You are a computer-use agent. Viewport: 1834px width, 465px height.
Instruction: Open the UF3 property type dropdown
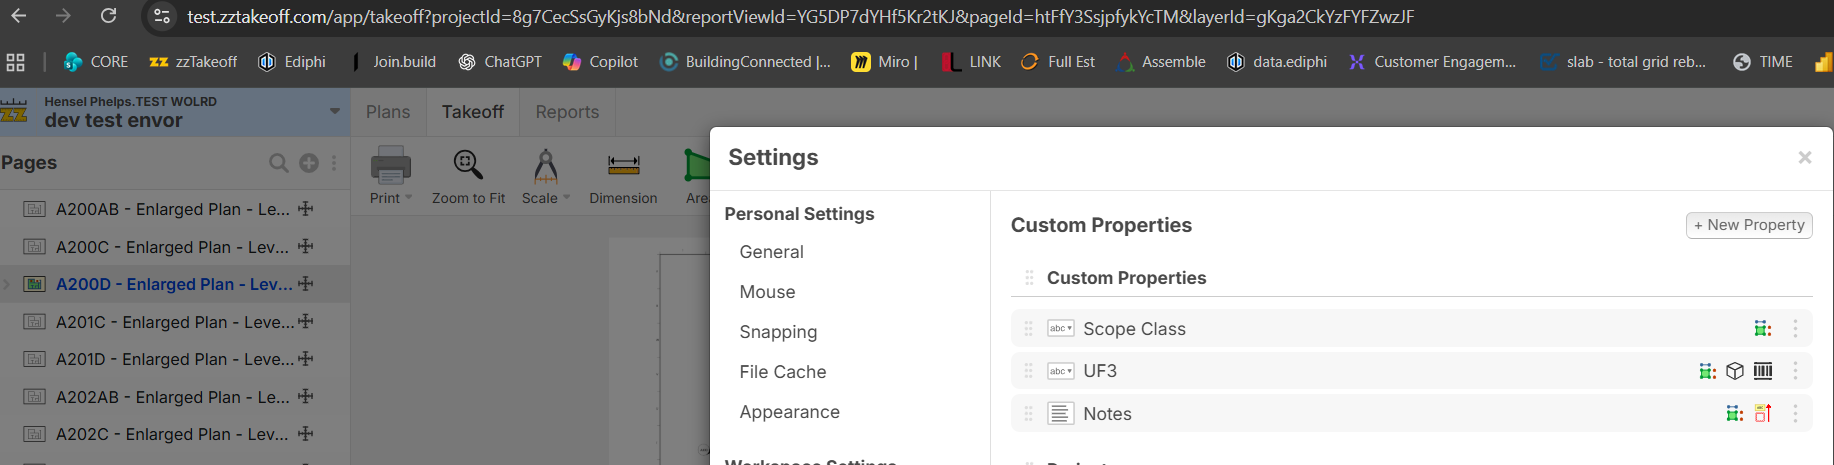click(1060, 371)
